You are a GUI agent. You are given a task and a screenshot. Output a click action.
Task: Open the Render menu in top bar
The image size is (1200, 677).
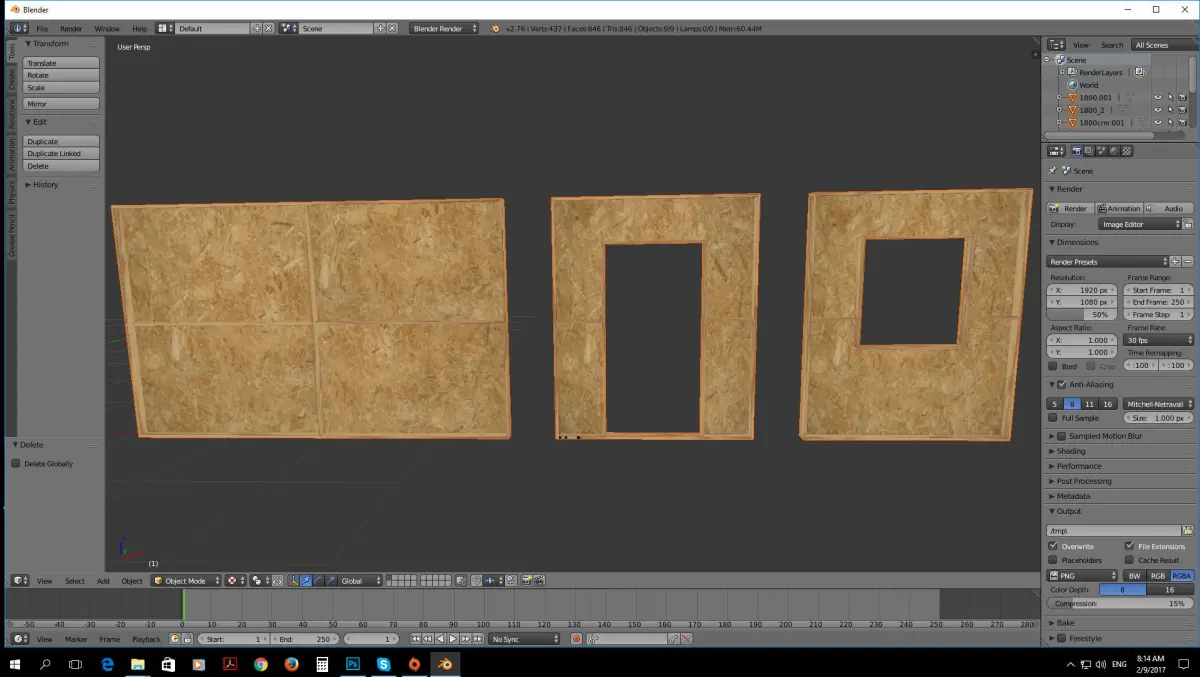click(x=71, y=29)
